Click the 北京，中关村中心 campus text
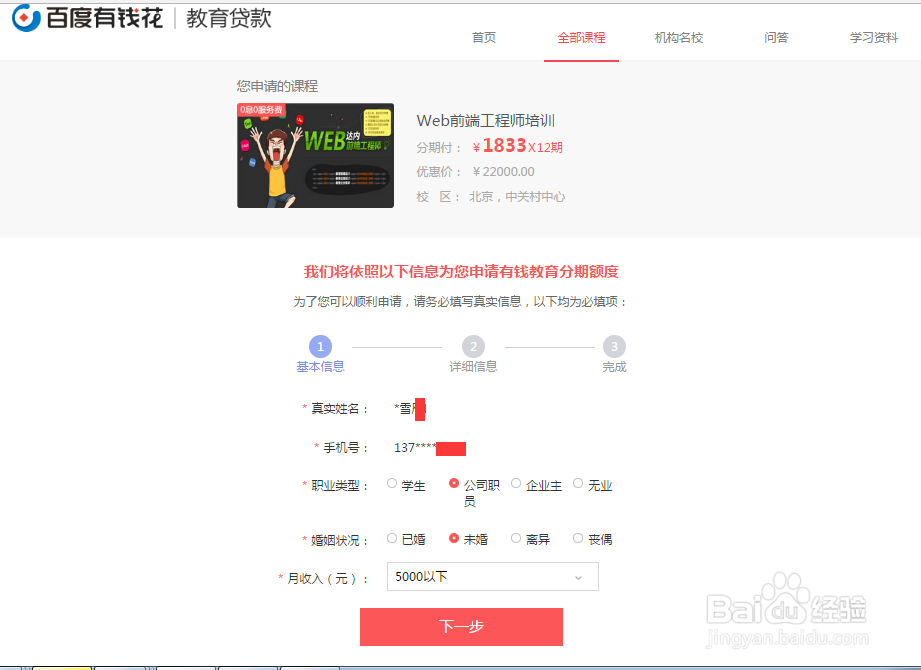 (x=517, y=197)
